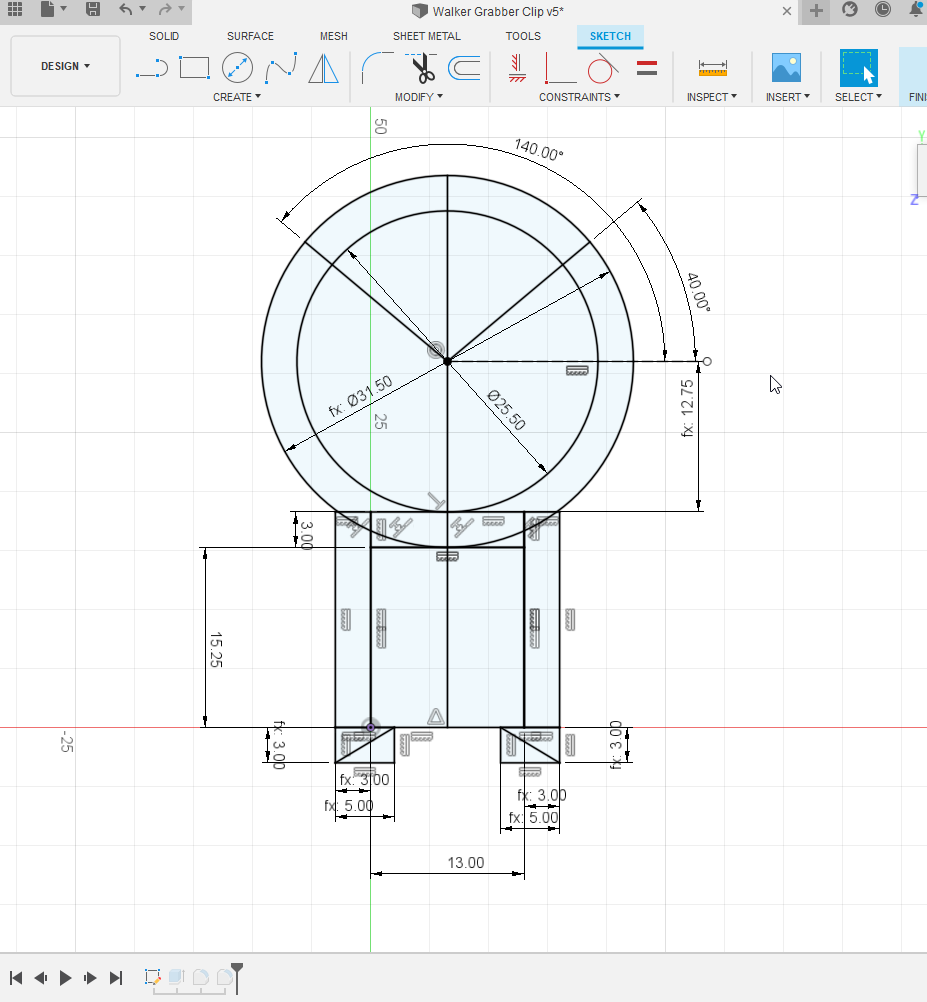Click the timeline Play button
Screen dimensions: 927x1002
click(x=65, y=978)
